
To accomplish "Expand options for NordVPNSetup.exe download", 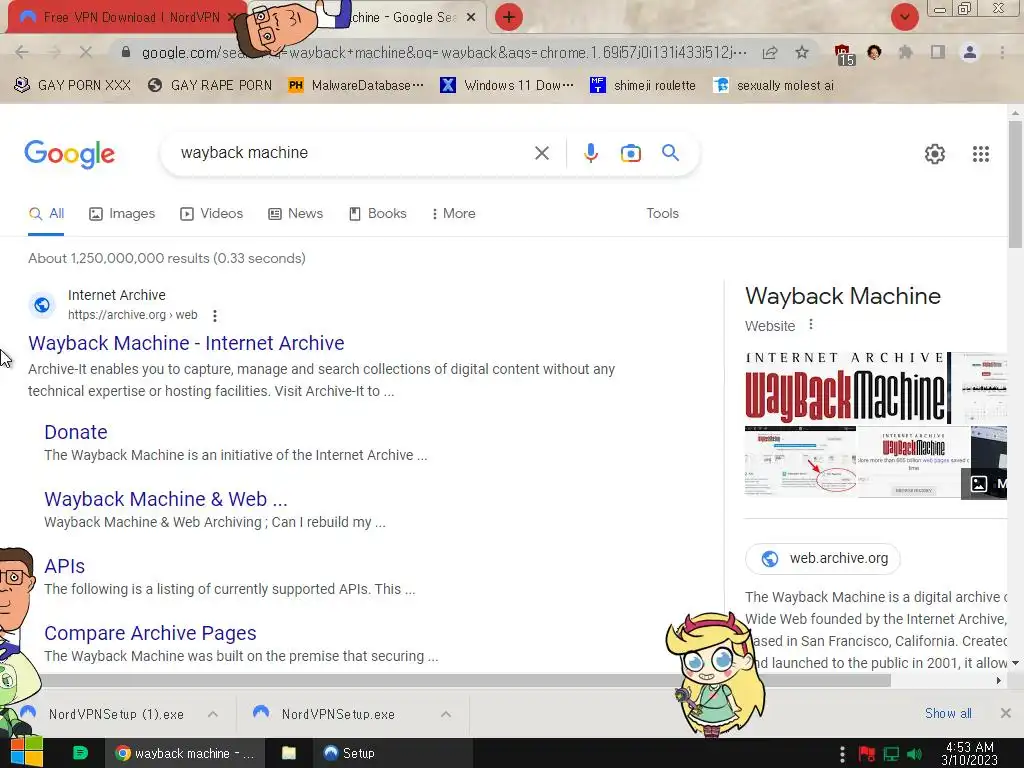I will 446,714.
